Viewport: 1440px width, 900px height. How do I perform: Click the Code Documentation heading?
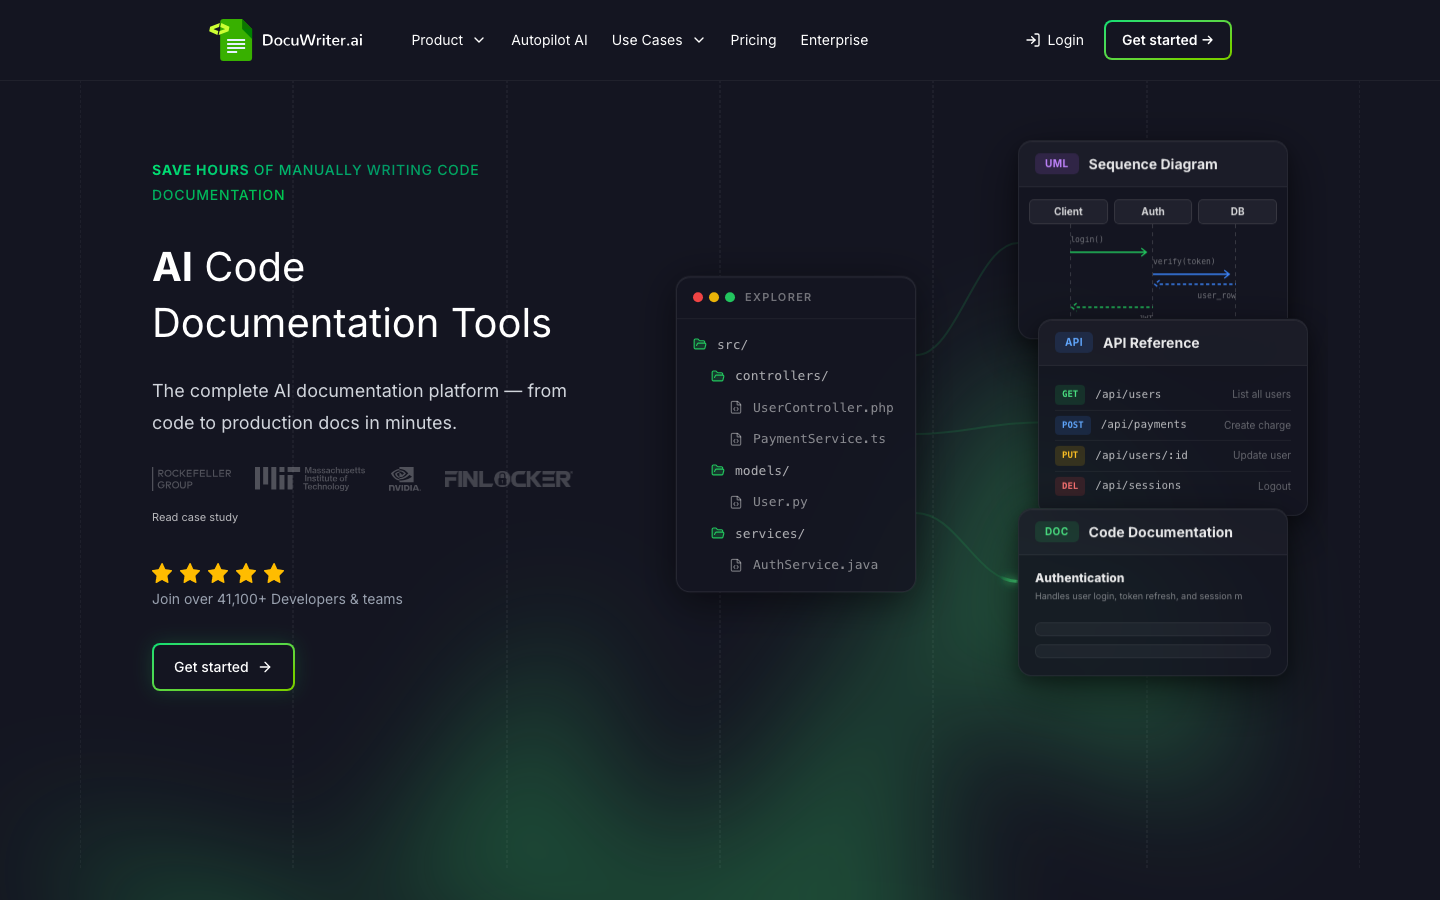(1160, 532)
